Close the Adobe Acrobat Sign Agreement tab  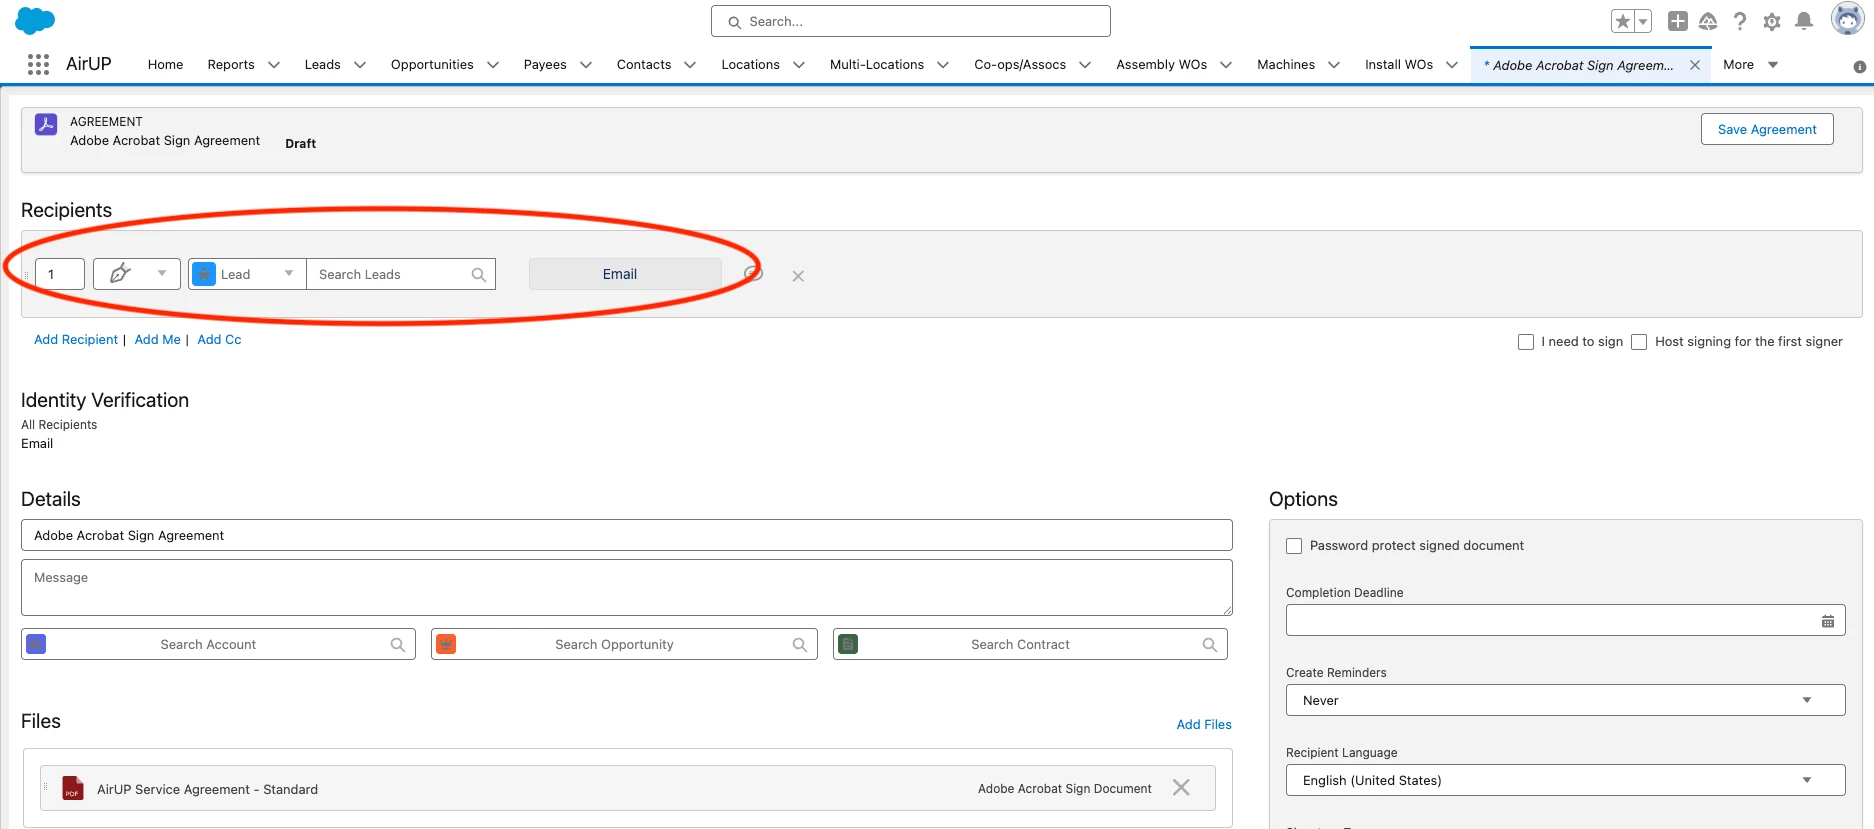1695,65
